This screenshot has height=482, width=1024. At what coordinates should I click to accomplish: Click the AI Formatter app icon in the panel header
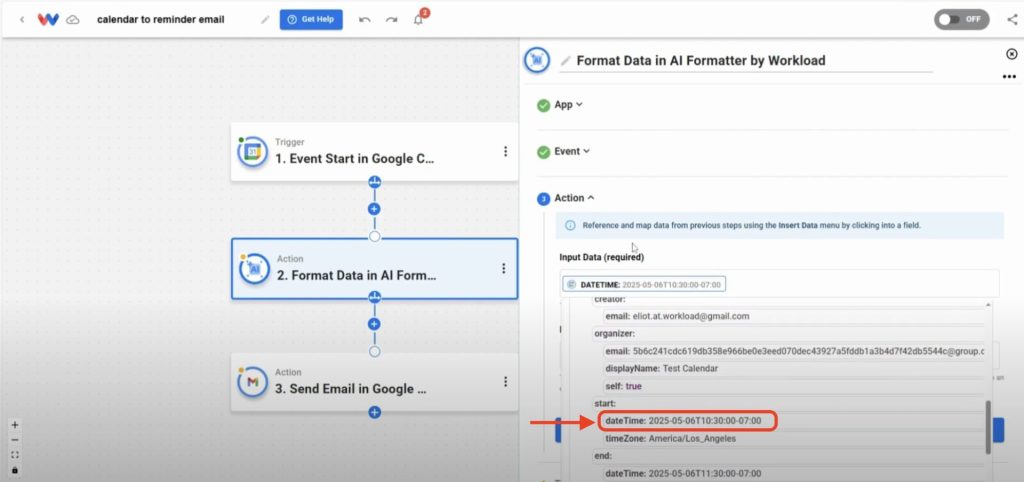[537, 60]
